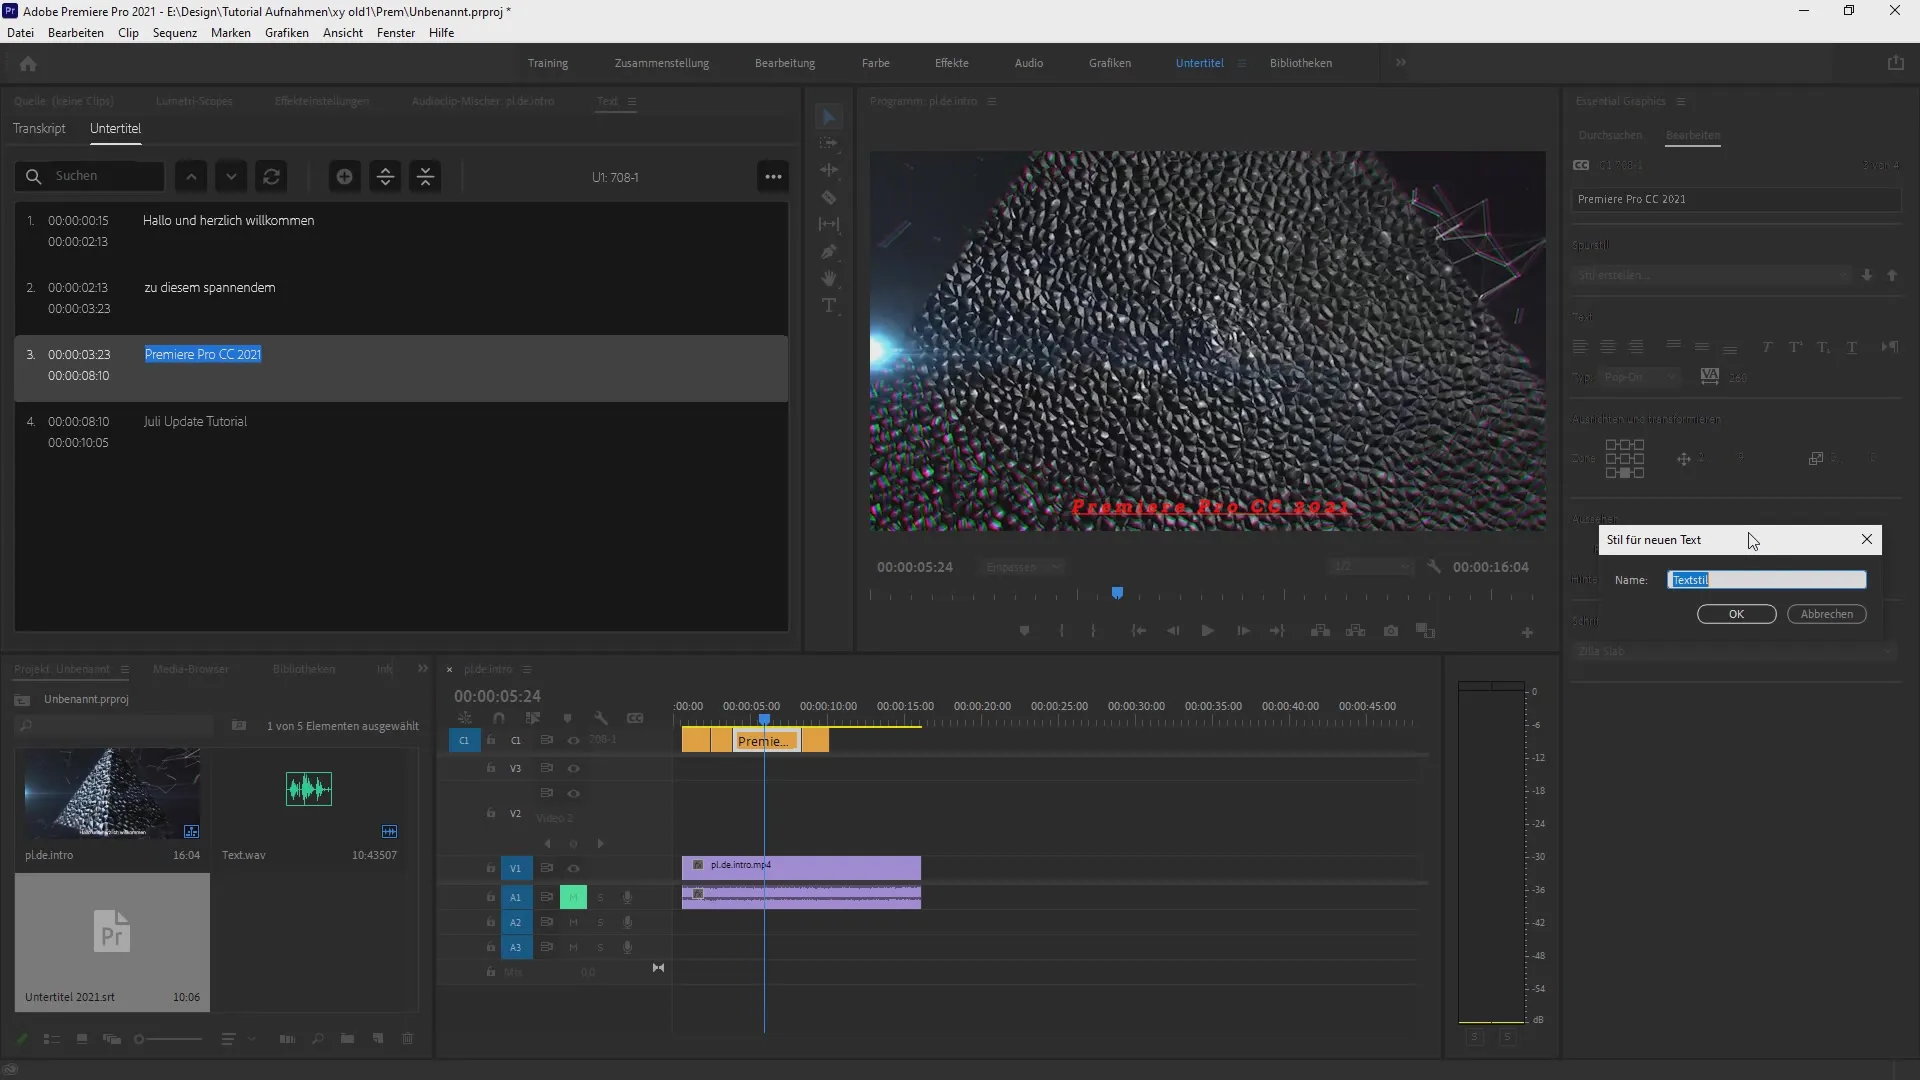The height and width of the screenshot is (1080, 1920).
Task: Open Program monitor panel menu
Action: (x=992, y=101)
